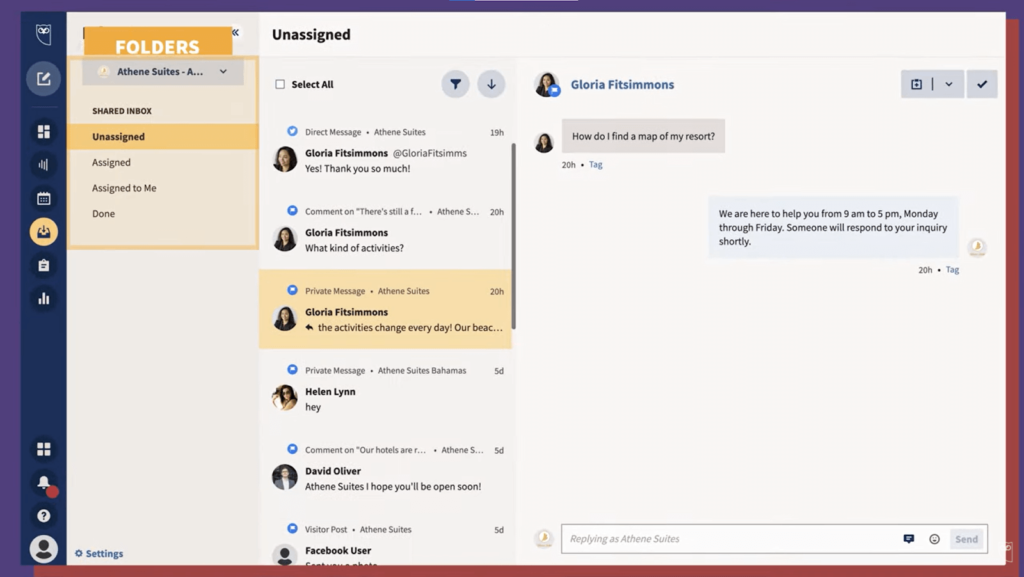Click Helen Lynn's profile photo
Image resolution: width=1024 pixels, height=577 pixels.
coord(285,398)
